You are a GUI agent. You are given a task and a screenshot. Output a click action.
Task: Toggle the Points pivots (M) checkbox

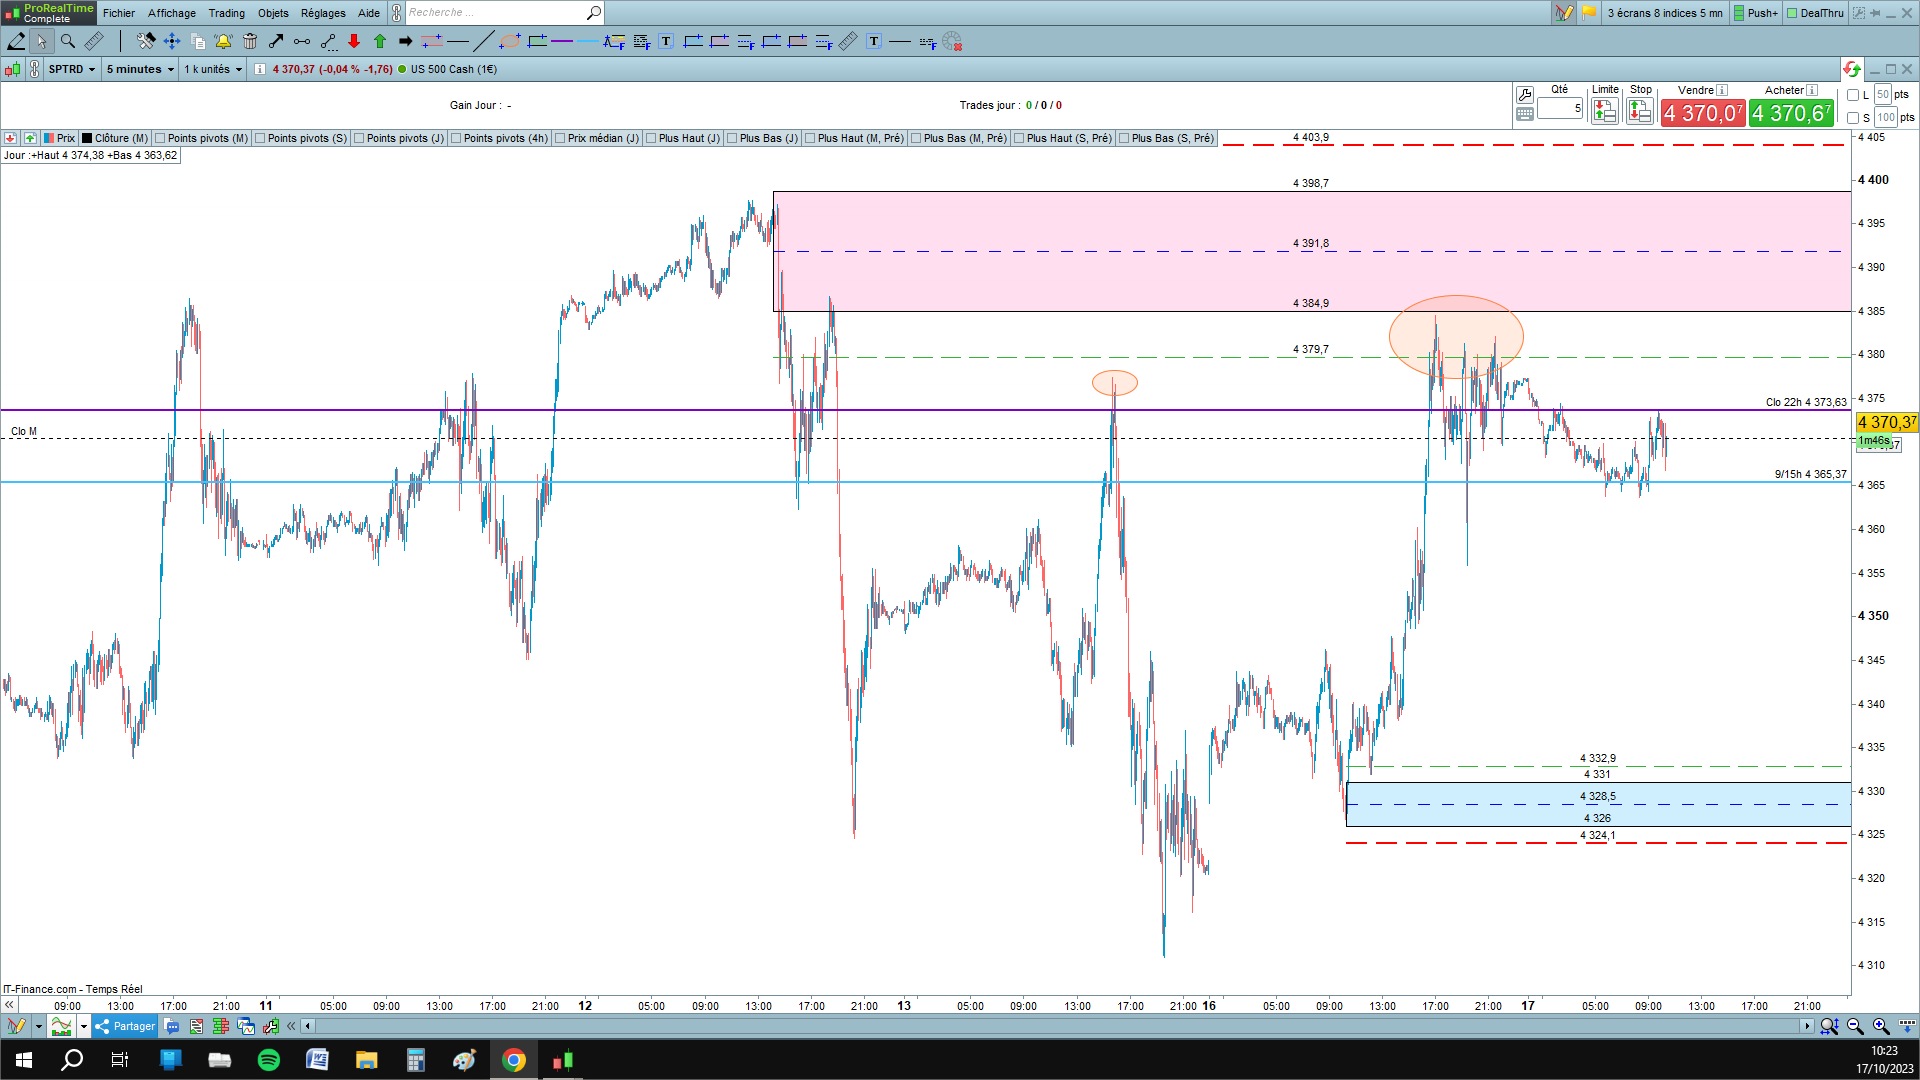tap(161, 138)
